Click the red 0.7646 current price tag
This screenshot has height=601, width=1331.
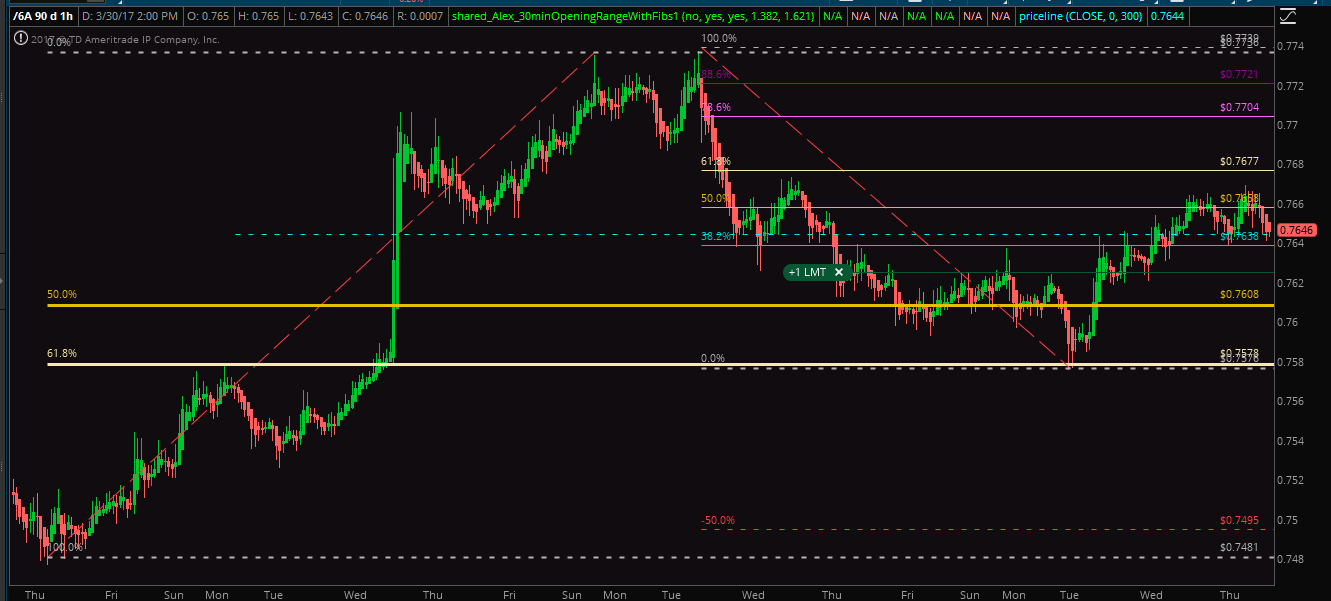coord(1296,229)
